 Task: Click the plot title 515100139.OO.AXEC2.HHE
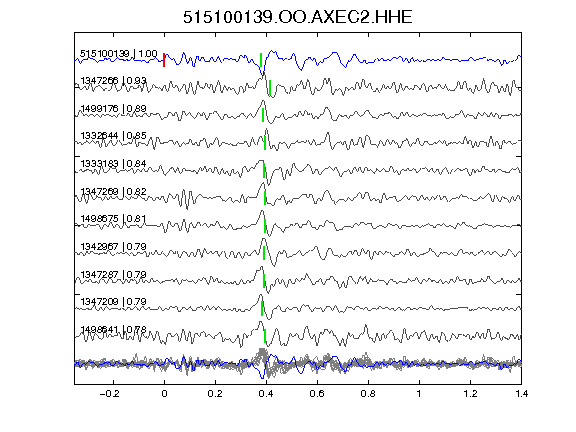click(298, 17)
